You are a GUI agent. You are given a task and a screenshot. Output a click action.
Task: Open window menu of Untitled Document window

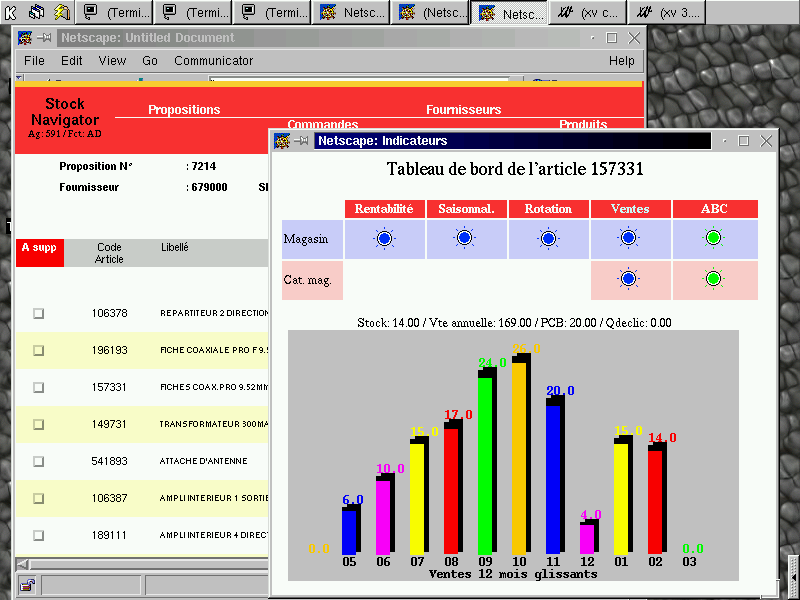click(25, 38)
